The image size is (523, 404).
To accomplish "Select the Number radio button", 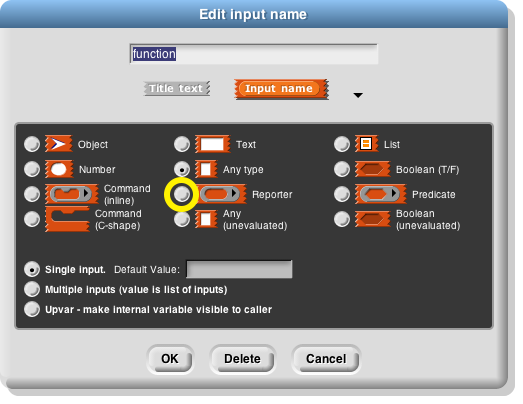I will click(x=32, y=169).
